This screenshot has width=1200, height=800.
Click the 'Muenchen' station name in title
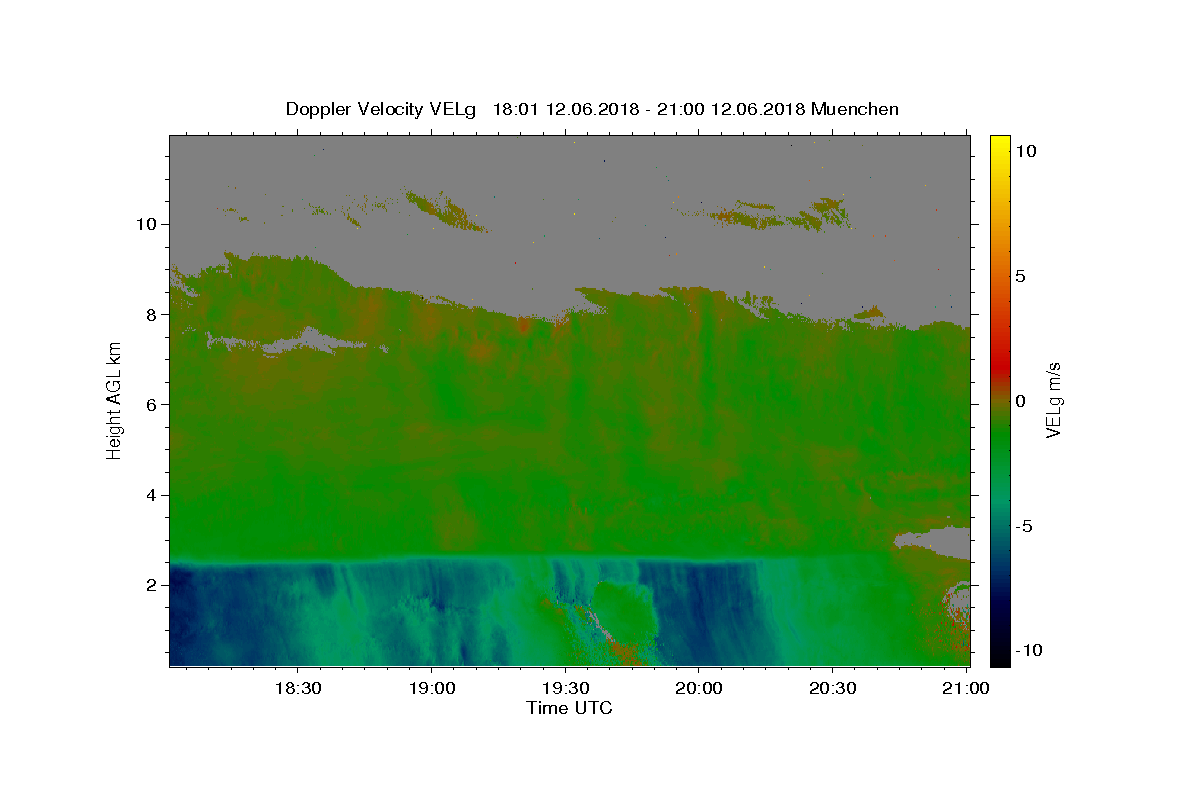855,109
